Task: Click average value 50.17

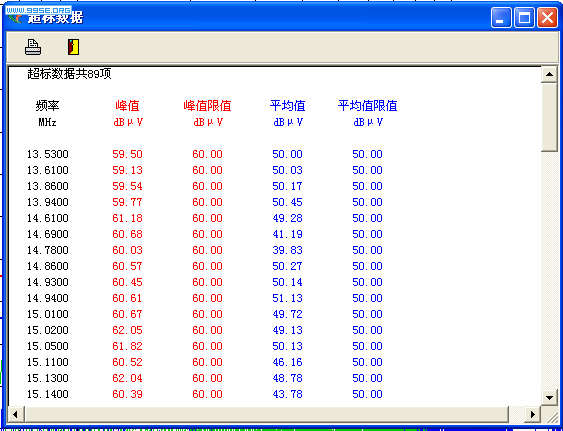Action: (287, 186)
